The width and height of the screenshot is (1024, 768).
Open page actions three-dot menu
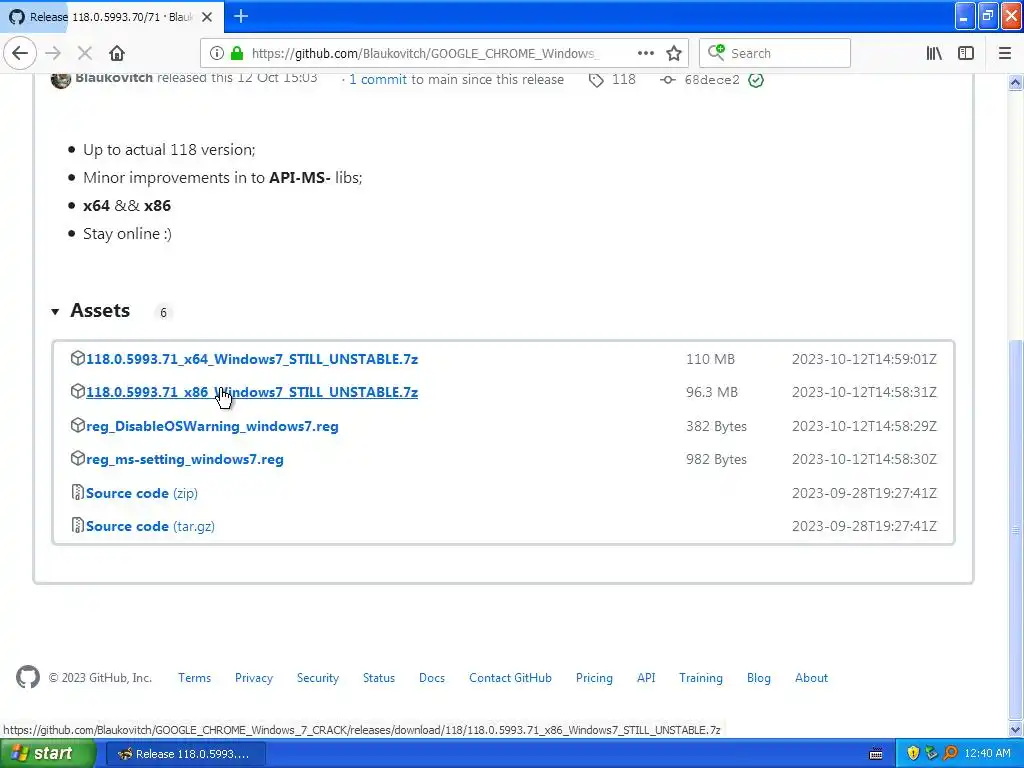pyautogui.click(x=646, y=53)
